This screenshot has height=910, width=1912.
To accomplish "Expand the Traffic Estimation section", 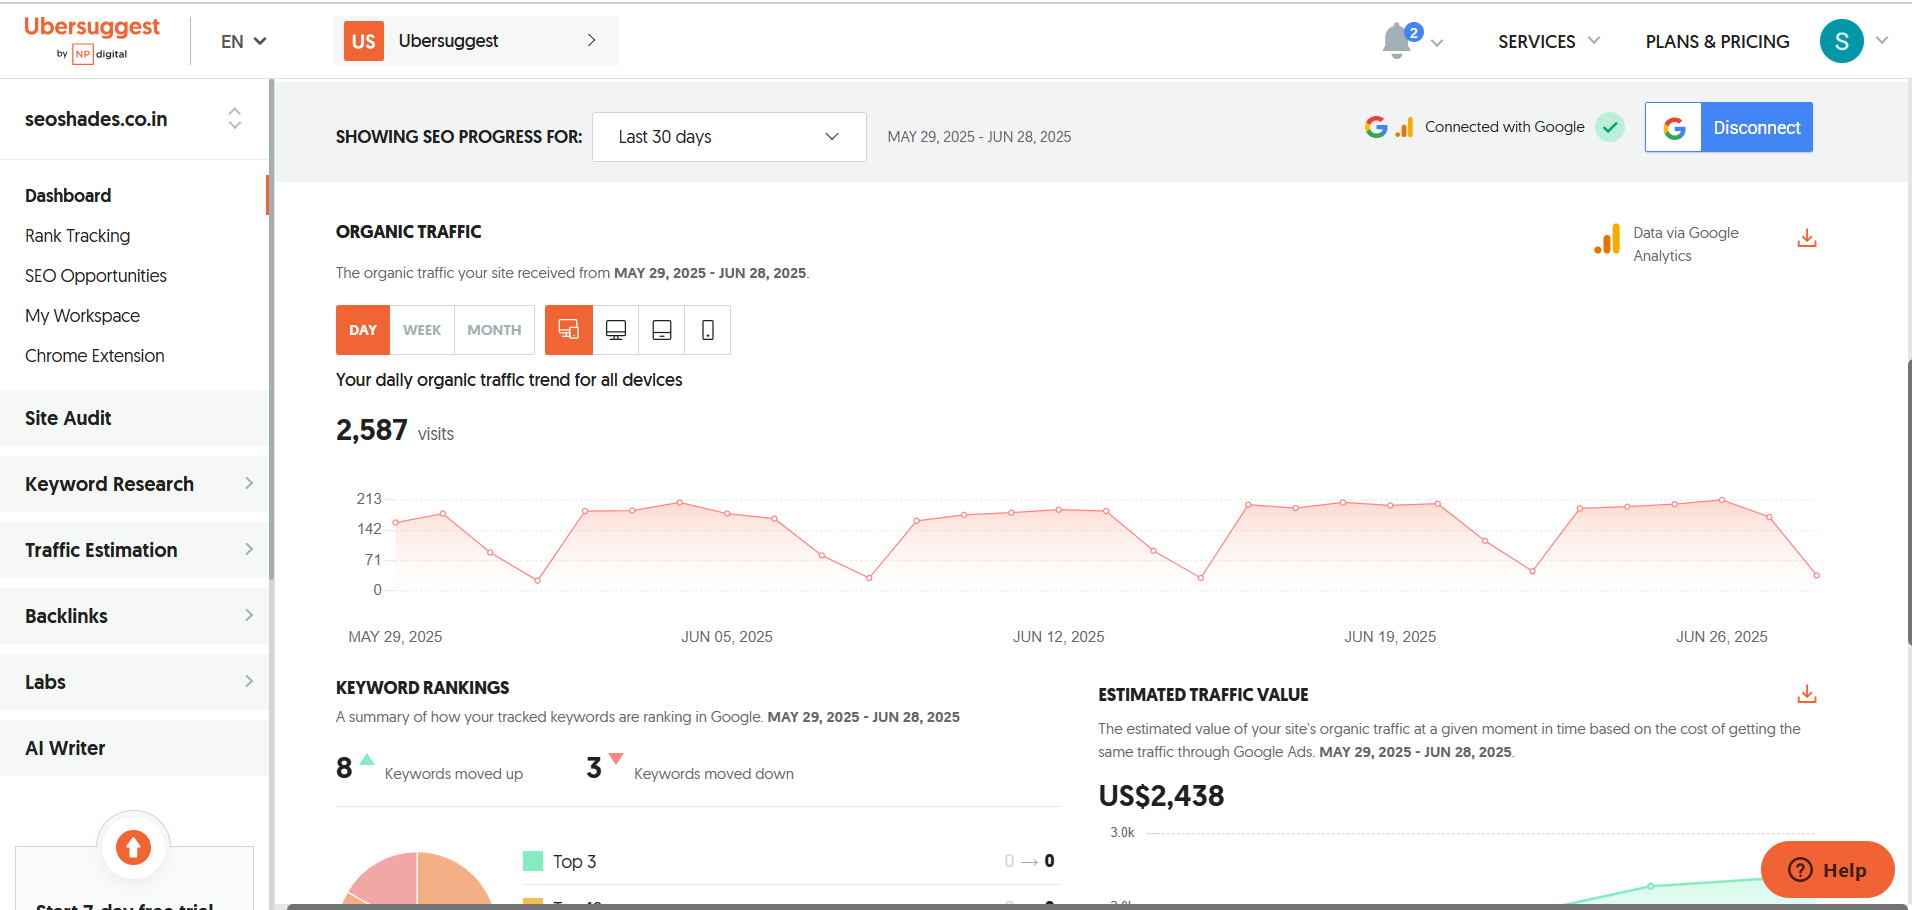I will coord(134,550).
